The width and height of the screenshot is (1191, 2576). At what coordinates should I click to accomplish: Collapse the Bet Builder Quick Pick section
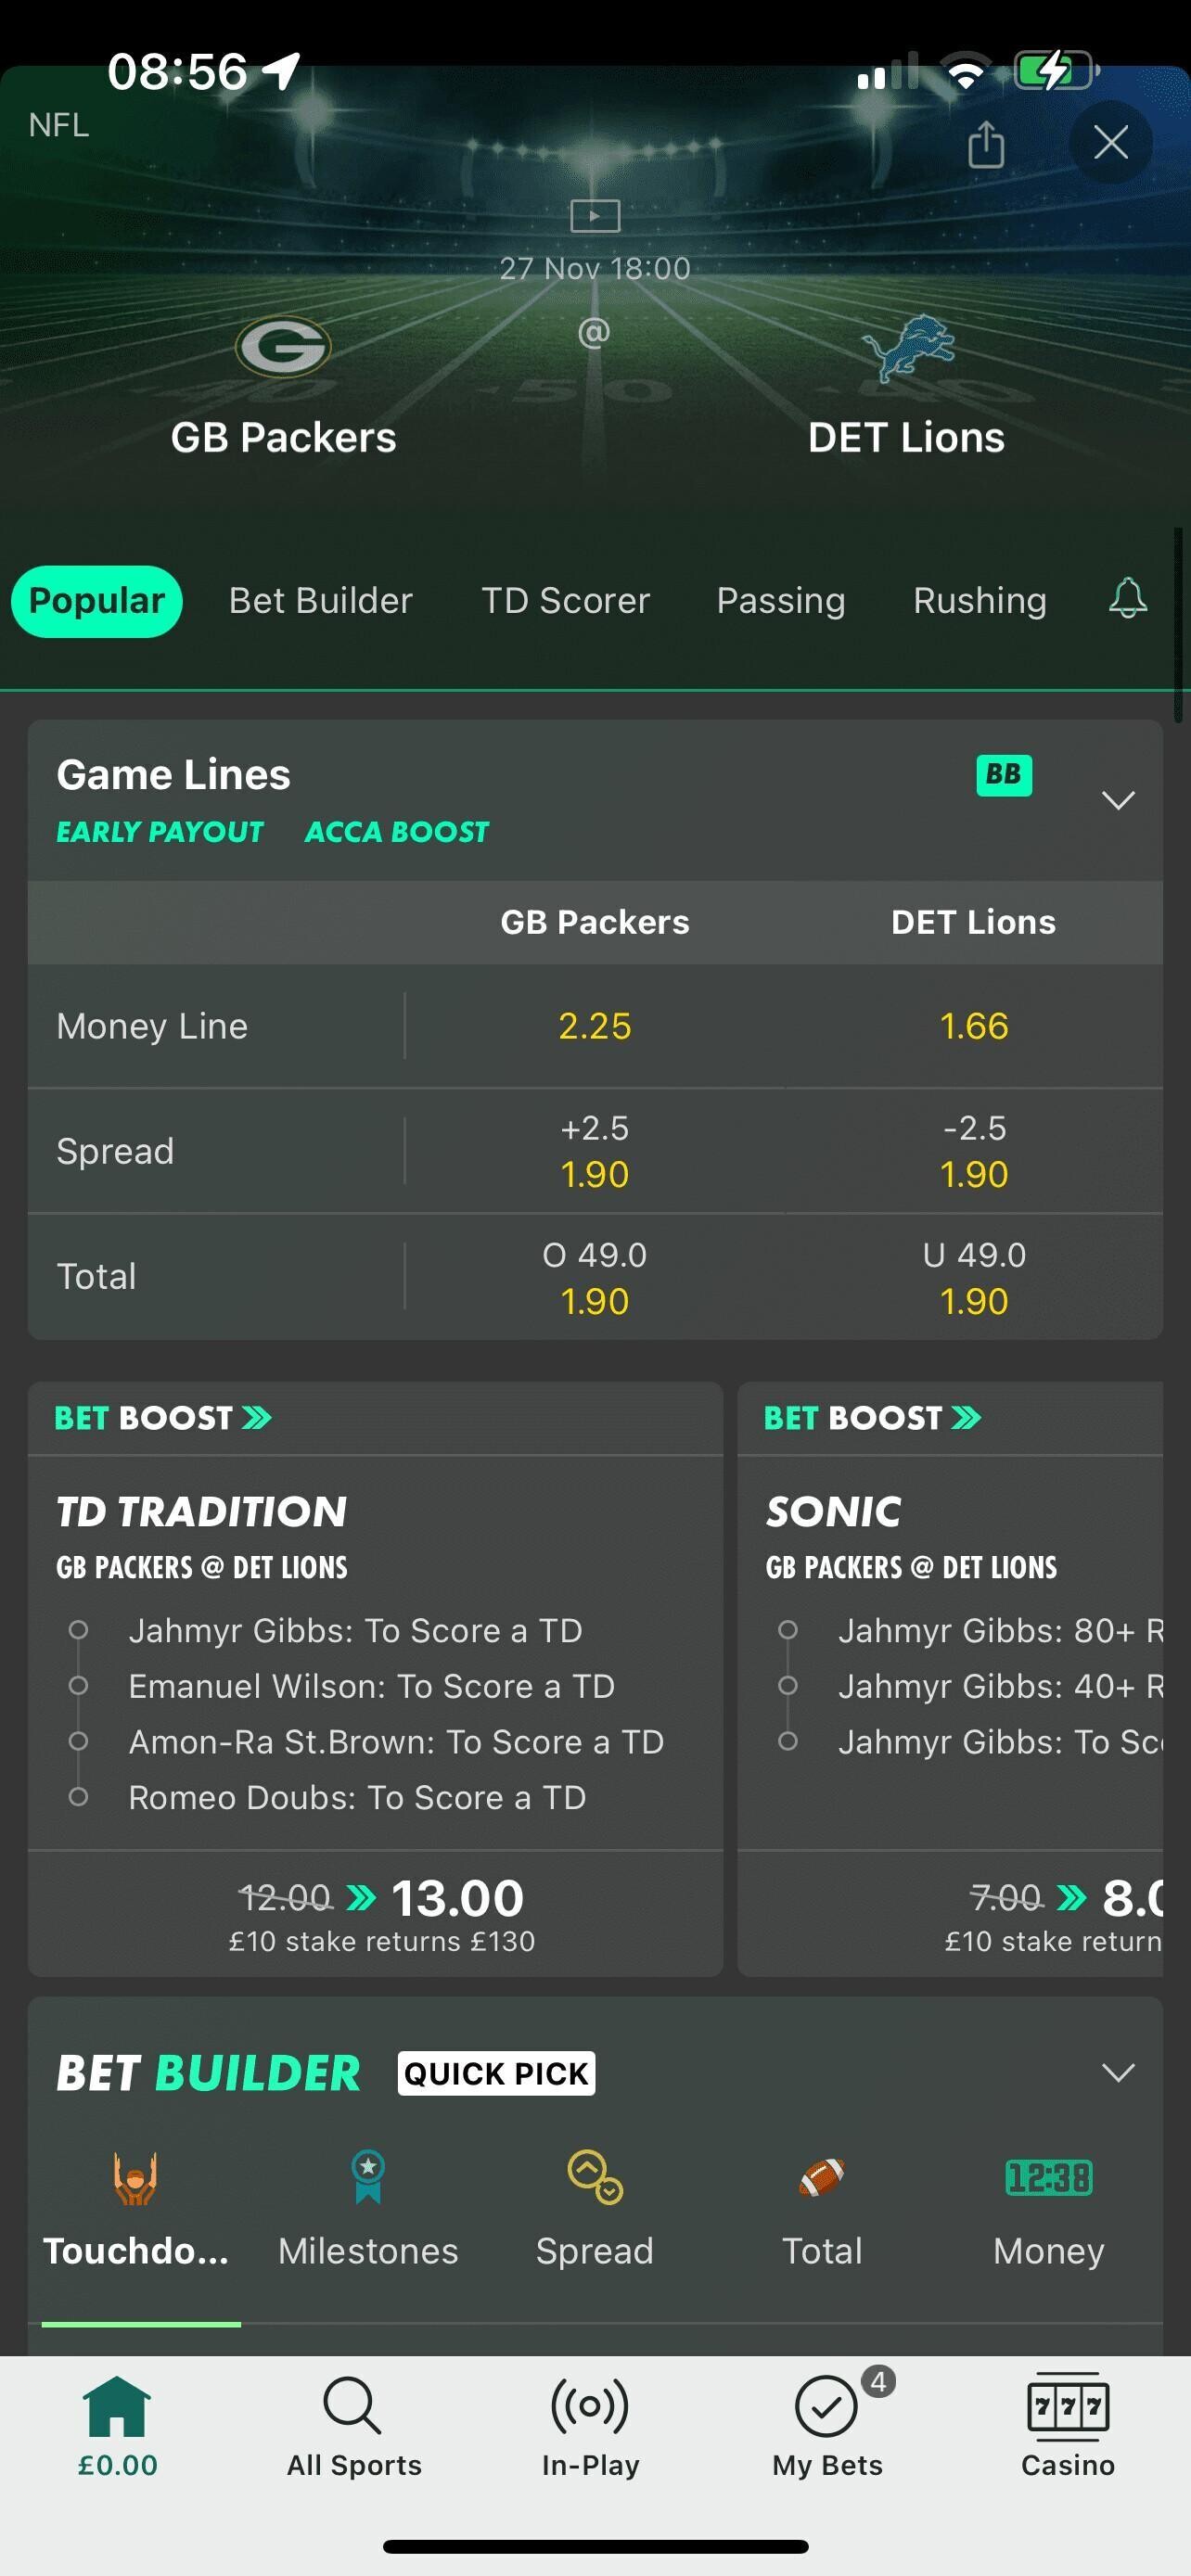point(1117,2072)
